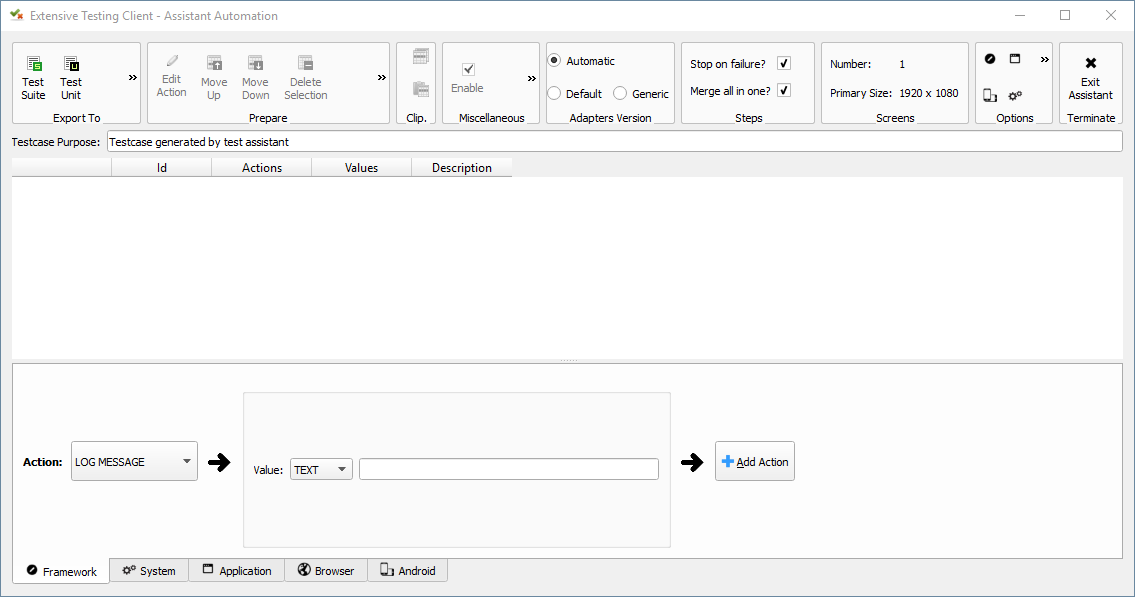
Task: Select the Generic adapters version
Action: (x=641, y=93)
